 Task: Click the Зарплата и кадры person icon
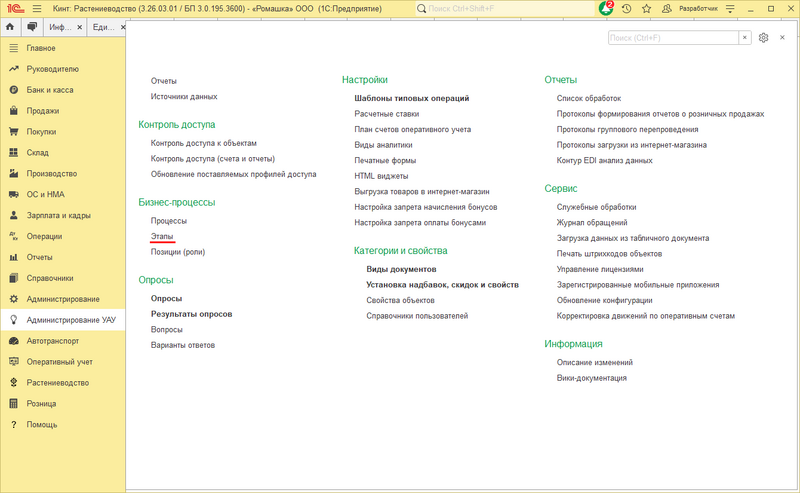point(14,215)
